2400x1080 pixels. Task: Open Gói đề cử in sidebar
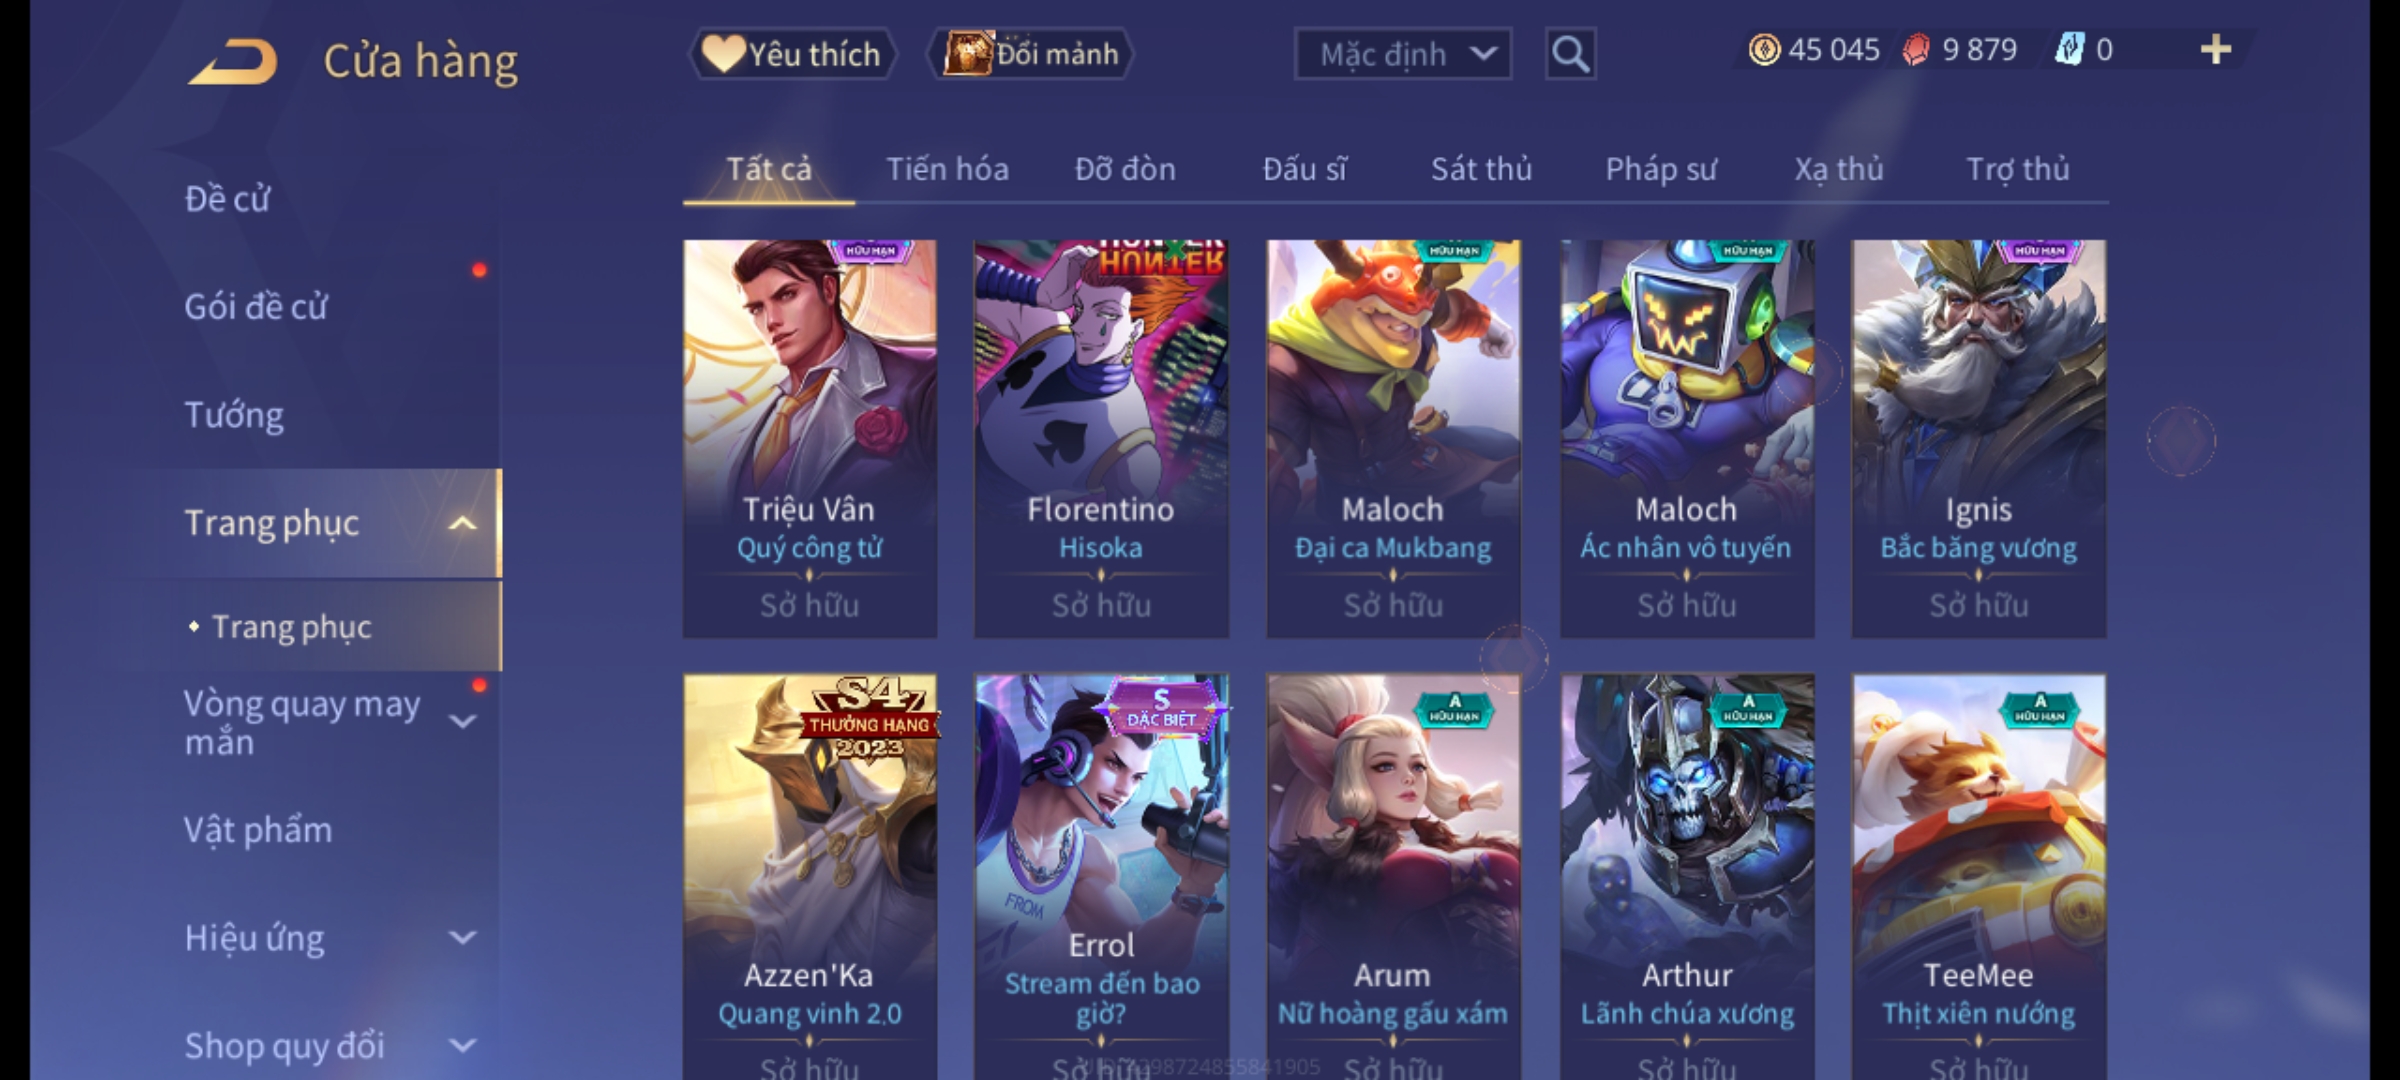(256, 307)
